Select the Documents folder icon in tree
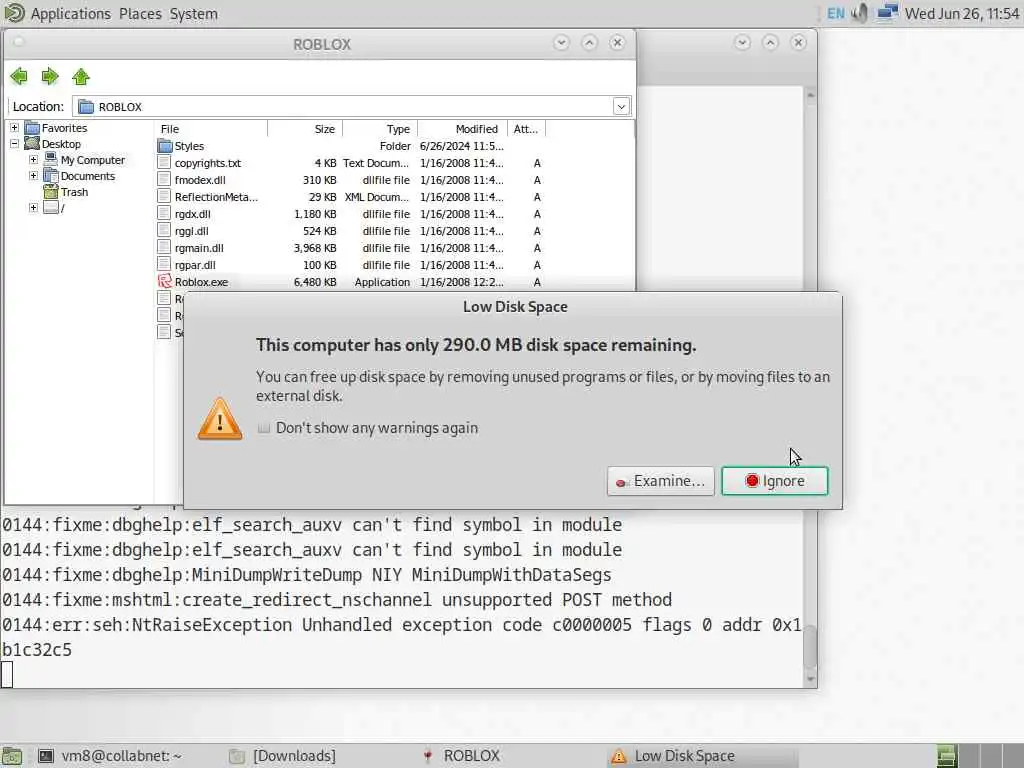Viewport: 1024px width, 768px height. (51, 176)
